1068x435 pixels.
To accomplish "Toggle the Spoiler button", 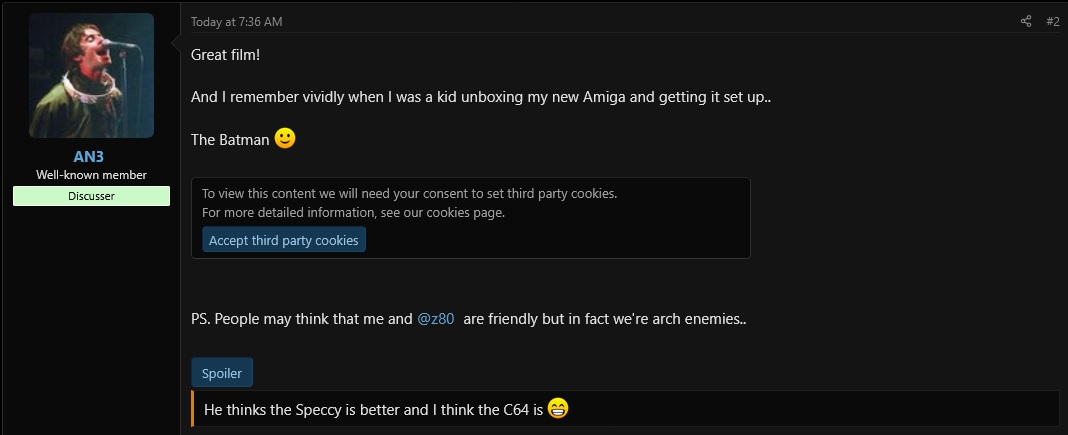I will click(222, 373).
